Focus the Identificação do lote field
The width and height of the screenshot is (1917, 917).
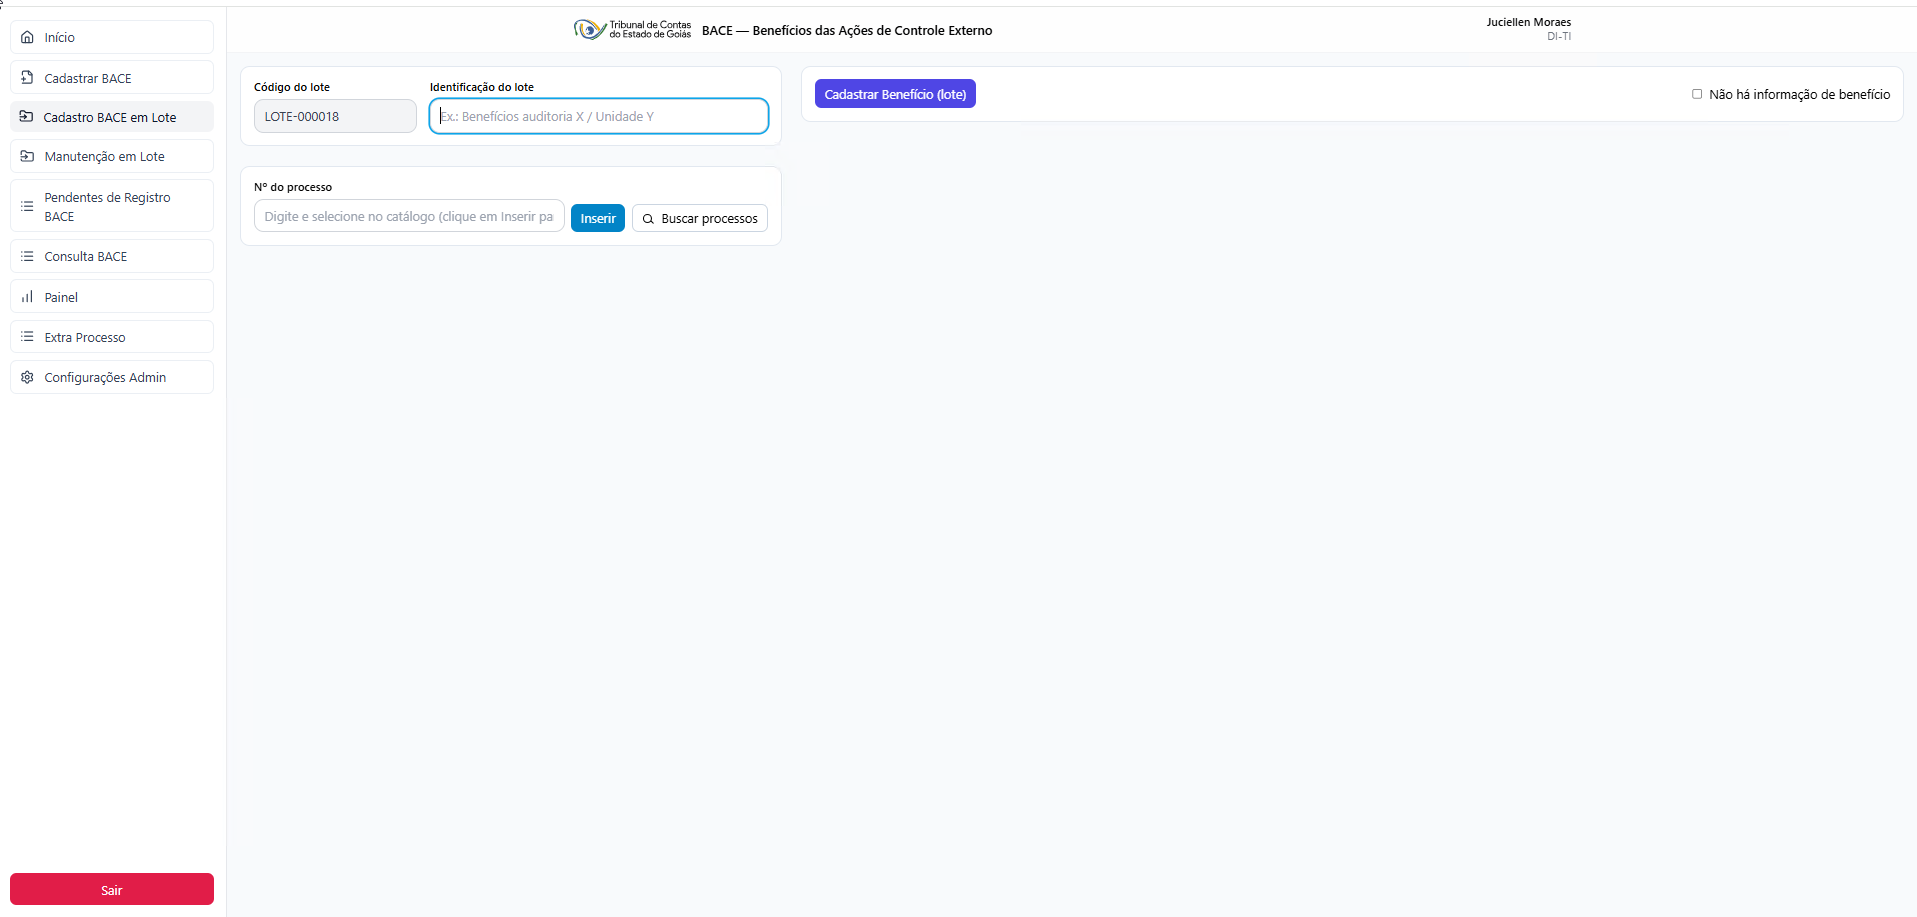600,117
